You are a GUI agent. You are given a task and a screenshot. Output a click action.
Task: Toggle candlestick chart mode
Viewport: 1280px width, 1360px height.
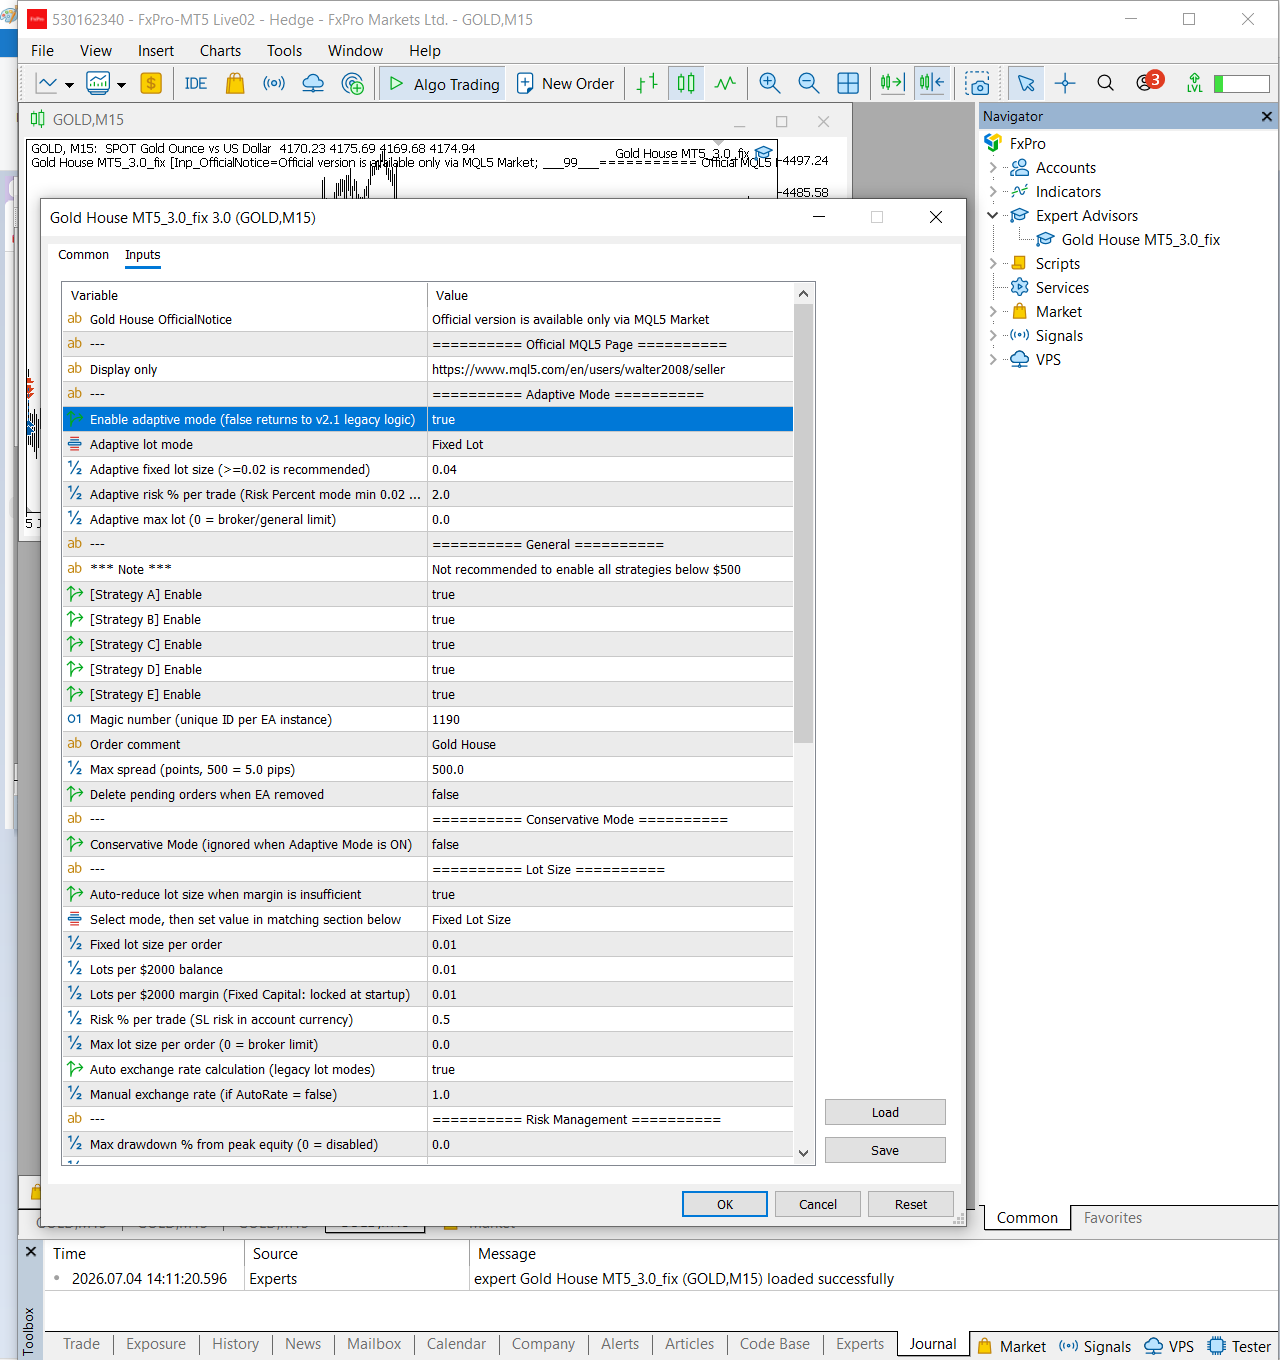point(686,84)
